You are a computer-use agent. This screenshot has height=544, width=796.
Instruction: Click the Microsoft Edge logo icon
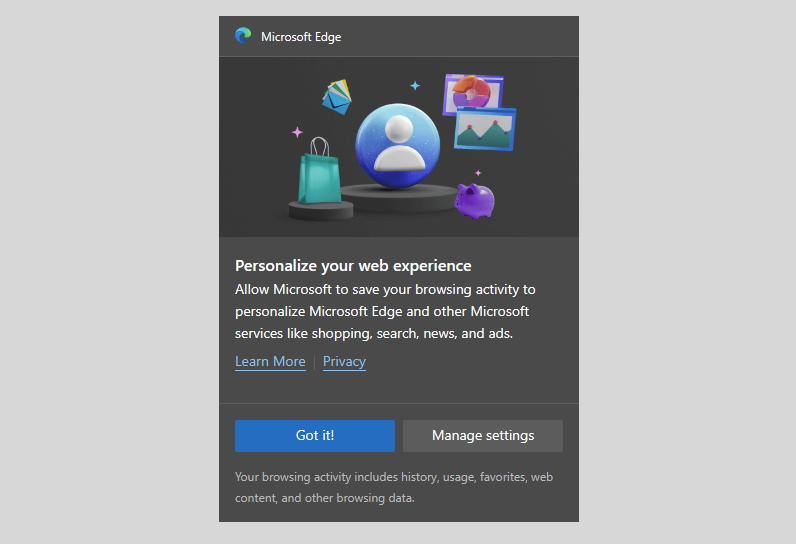pyautogui.click(x=243, y=36)
